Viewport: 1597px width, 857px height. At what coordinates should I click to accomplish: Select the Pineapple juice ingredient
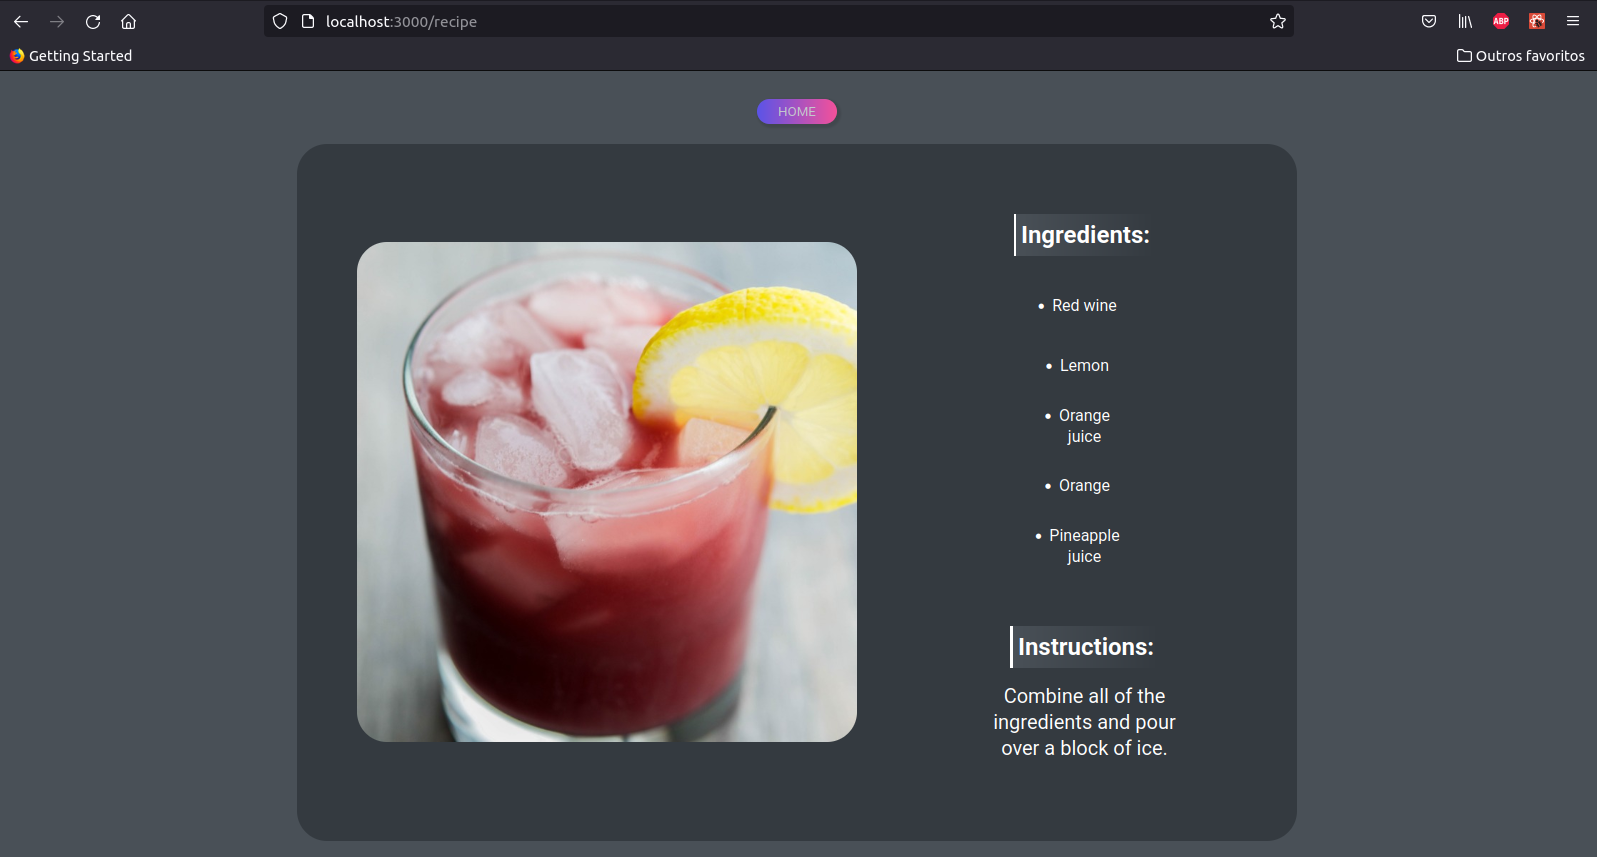pos(1084,546)
